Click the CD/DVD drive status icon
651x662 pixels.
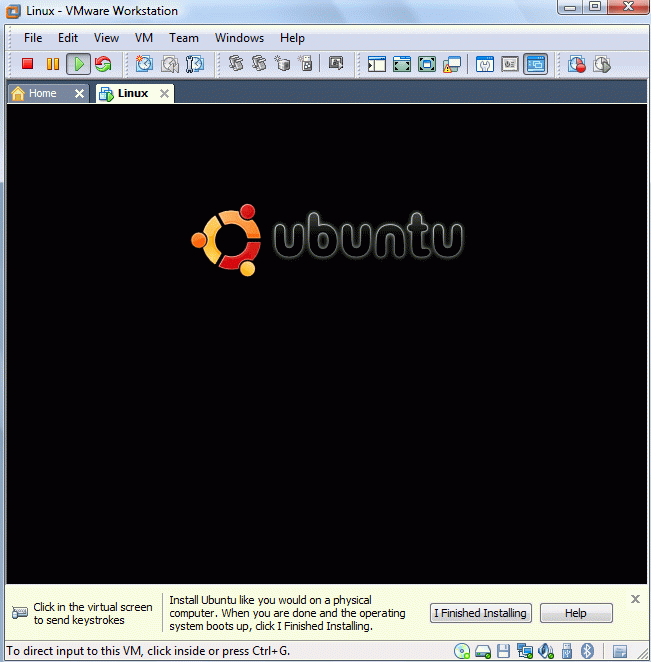(462, 651)
